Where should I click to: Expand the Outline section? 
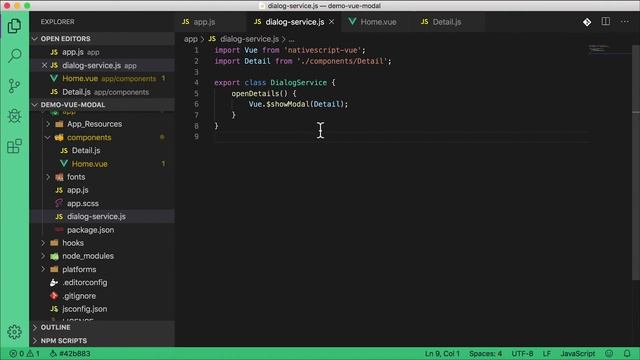click(x=56, y=327)
